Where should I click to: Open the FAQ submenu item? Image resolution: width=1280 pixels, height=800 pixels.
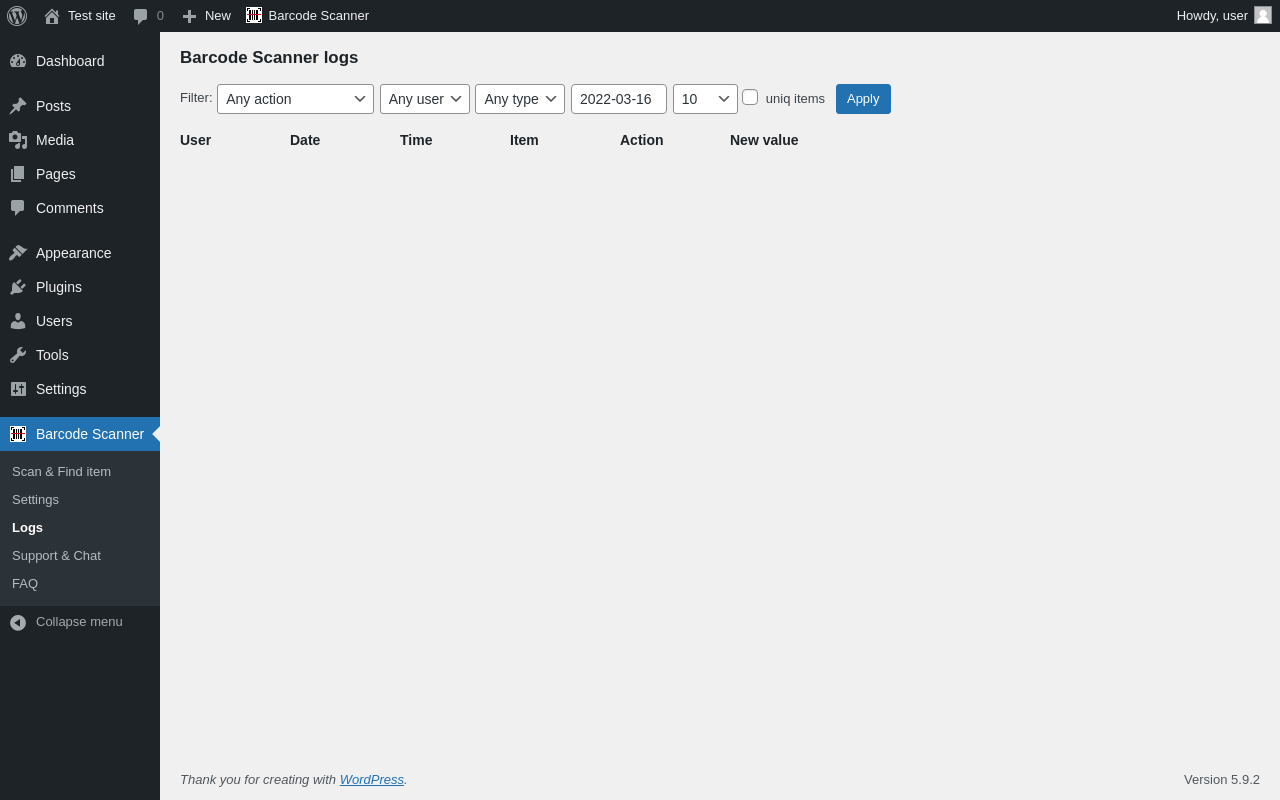(x=80, y=583)
